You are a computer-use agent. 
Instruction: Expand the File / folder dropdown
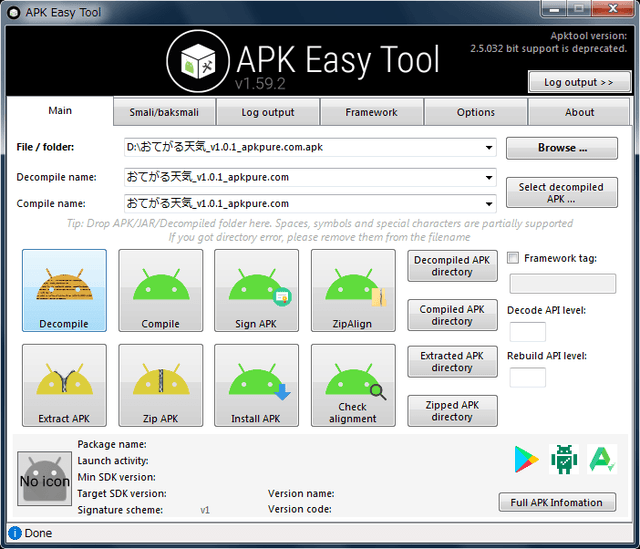(489, 147)
